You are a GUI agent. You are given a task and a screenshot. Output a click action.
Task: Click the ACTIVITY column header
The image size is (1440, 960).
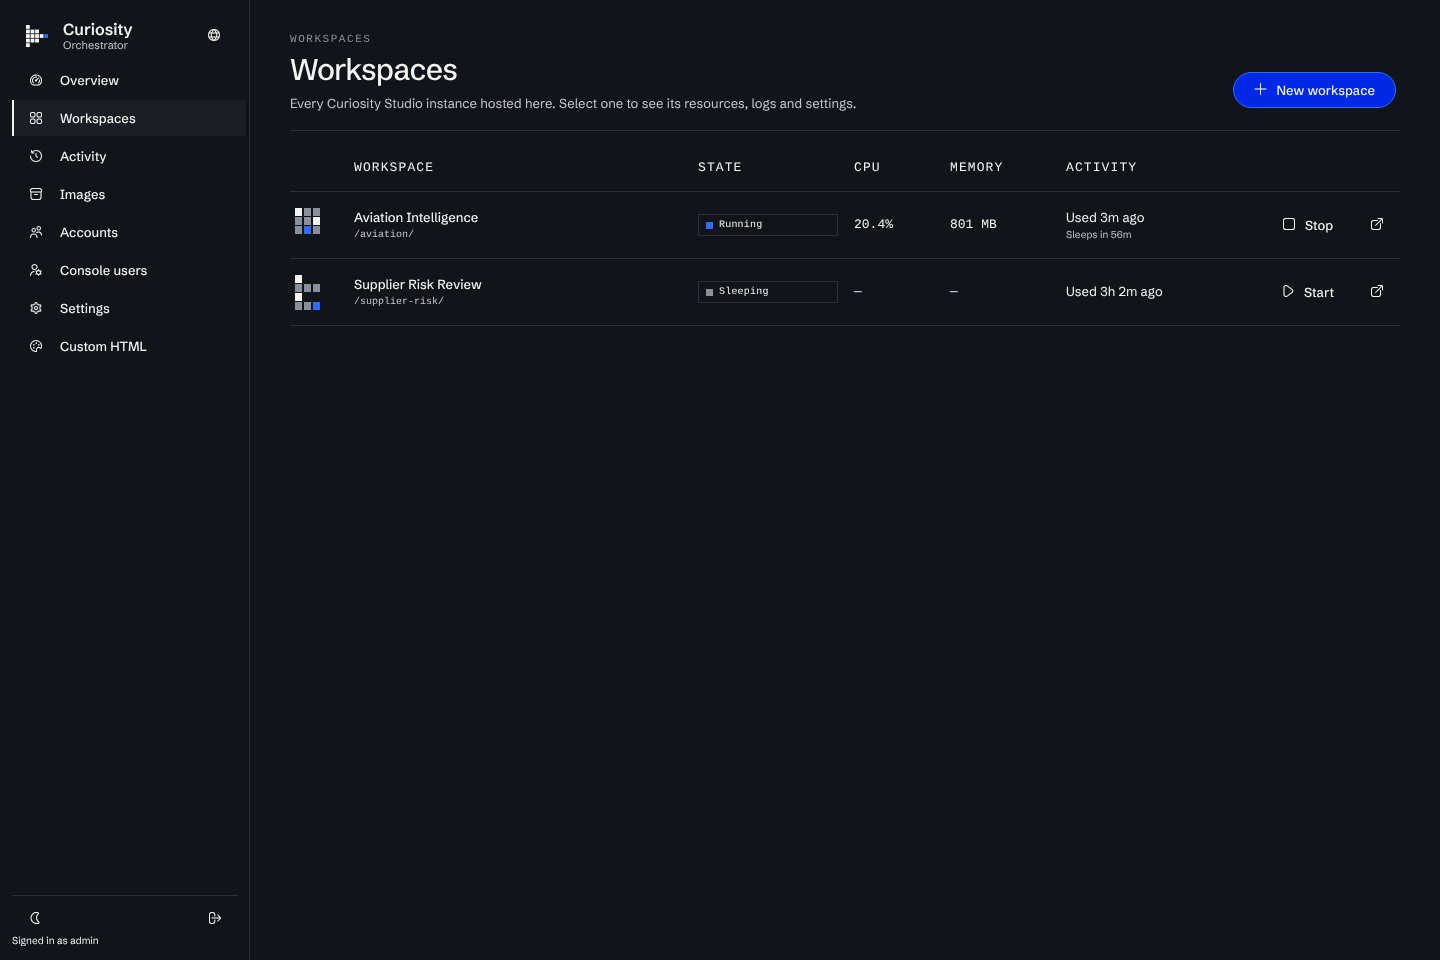[x=1101, y=167]
